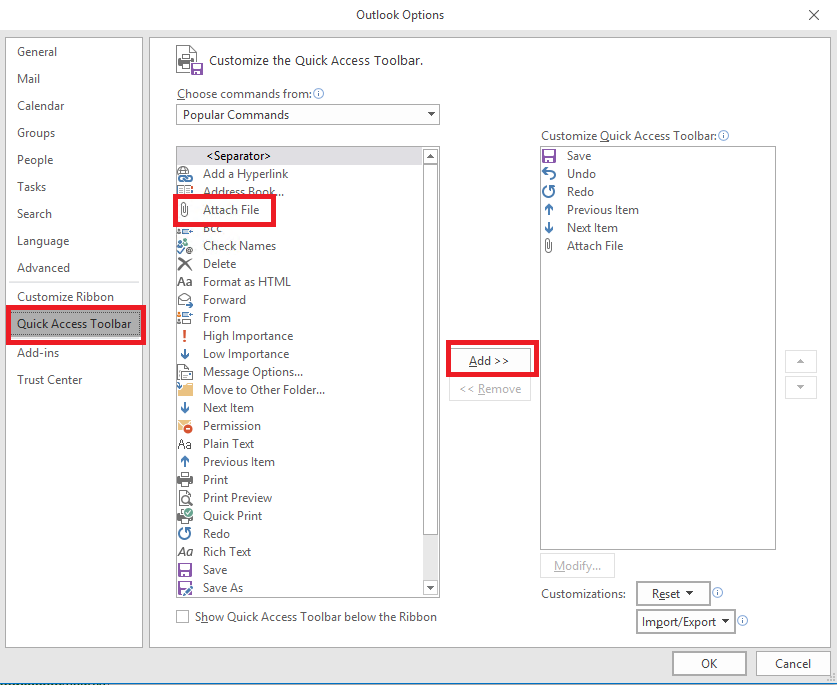Select the From command icon
This screenshot has width=837, height=685.
pyautogui.click(x=185, y=318)
